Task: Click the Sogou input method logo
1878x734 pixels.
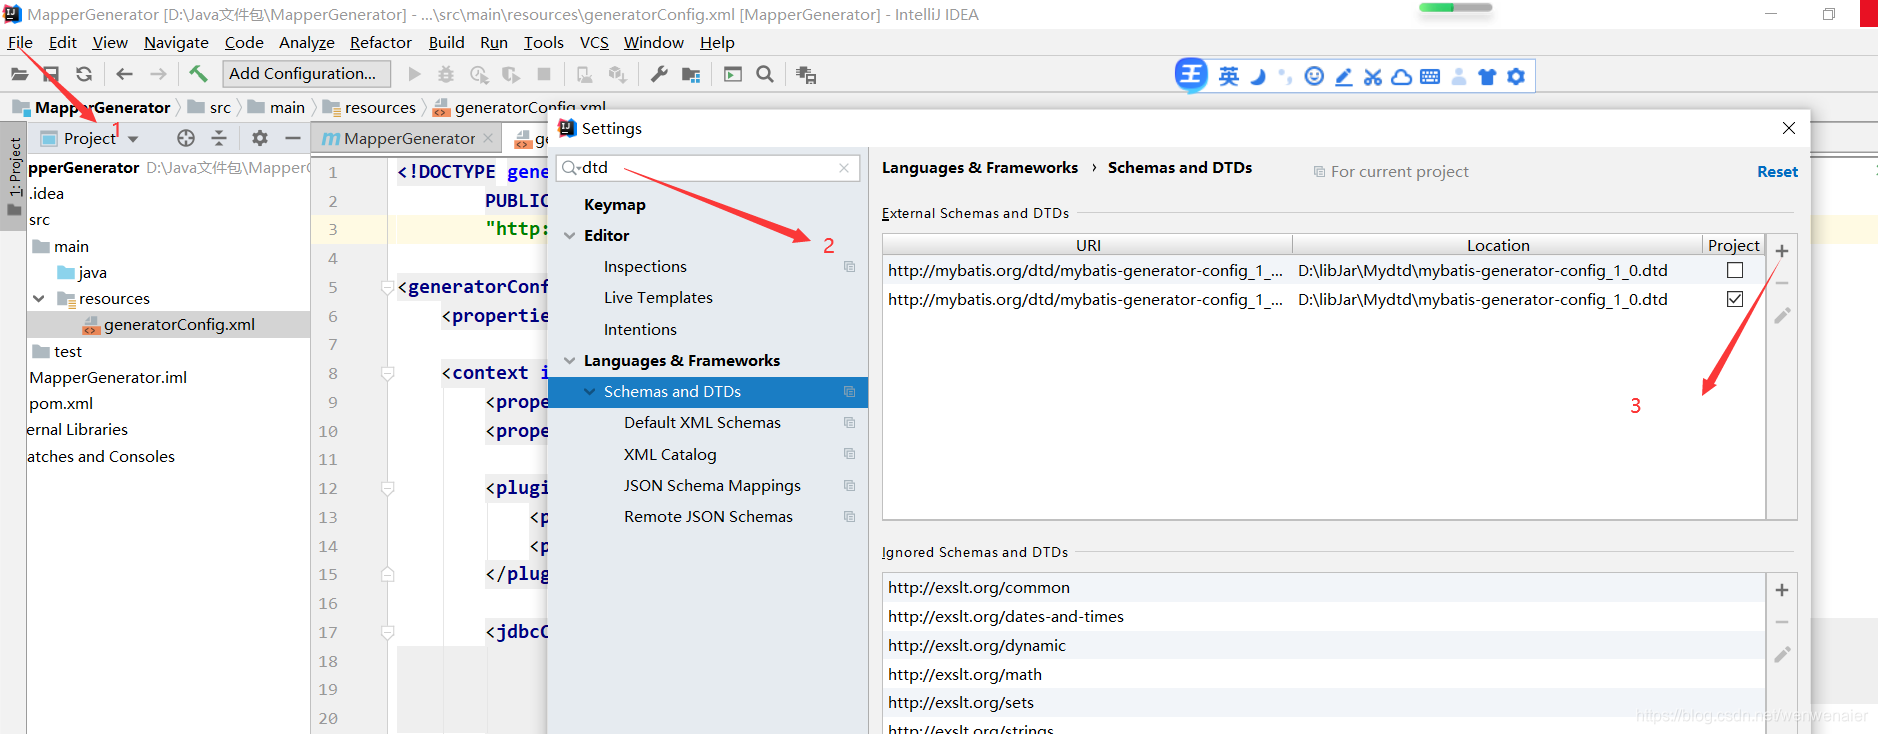Action: point(1191,75)
